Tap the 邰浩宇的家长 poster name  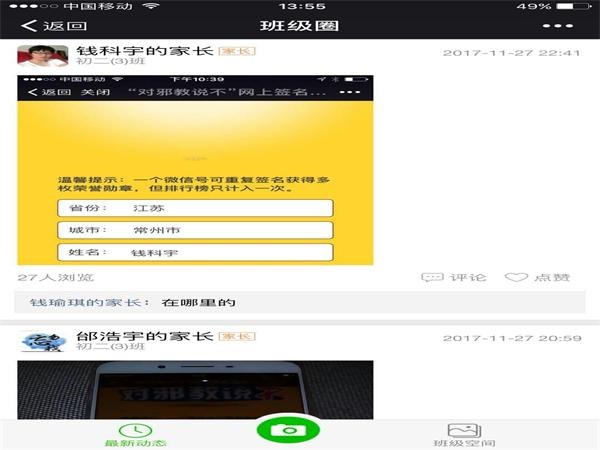[x=144, y=336]
